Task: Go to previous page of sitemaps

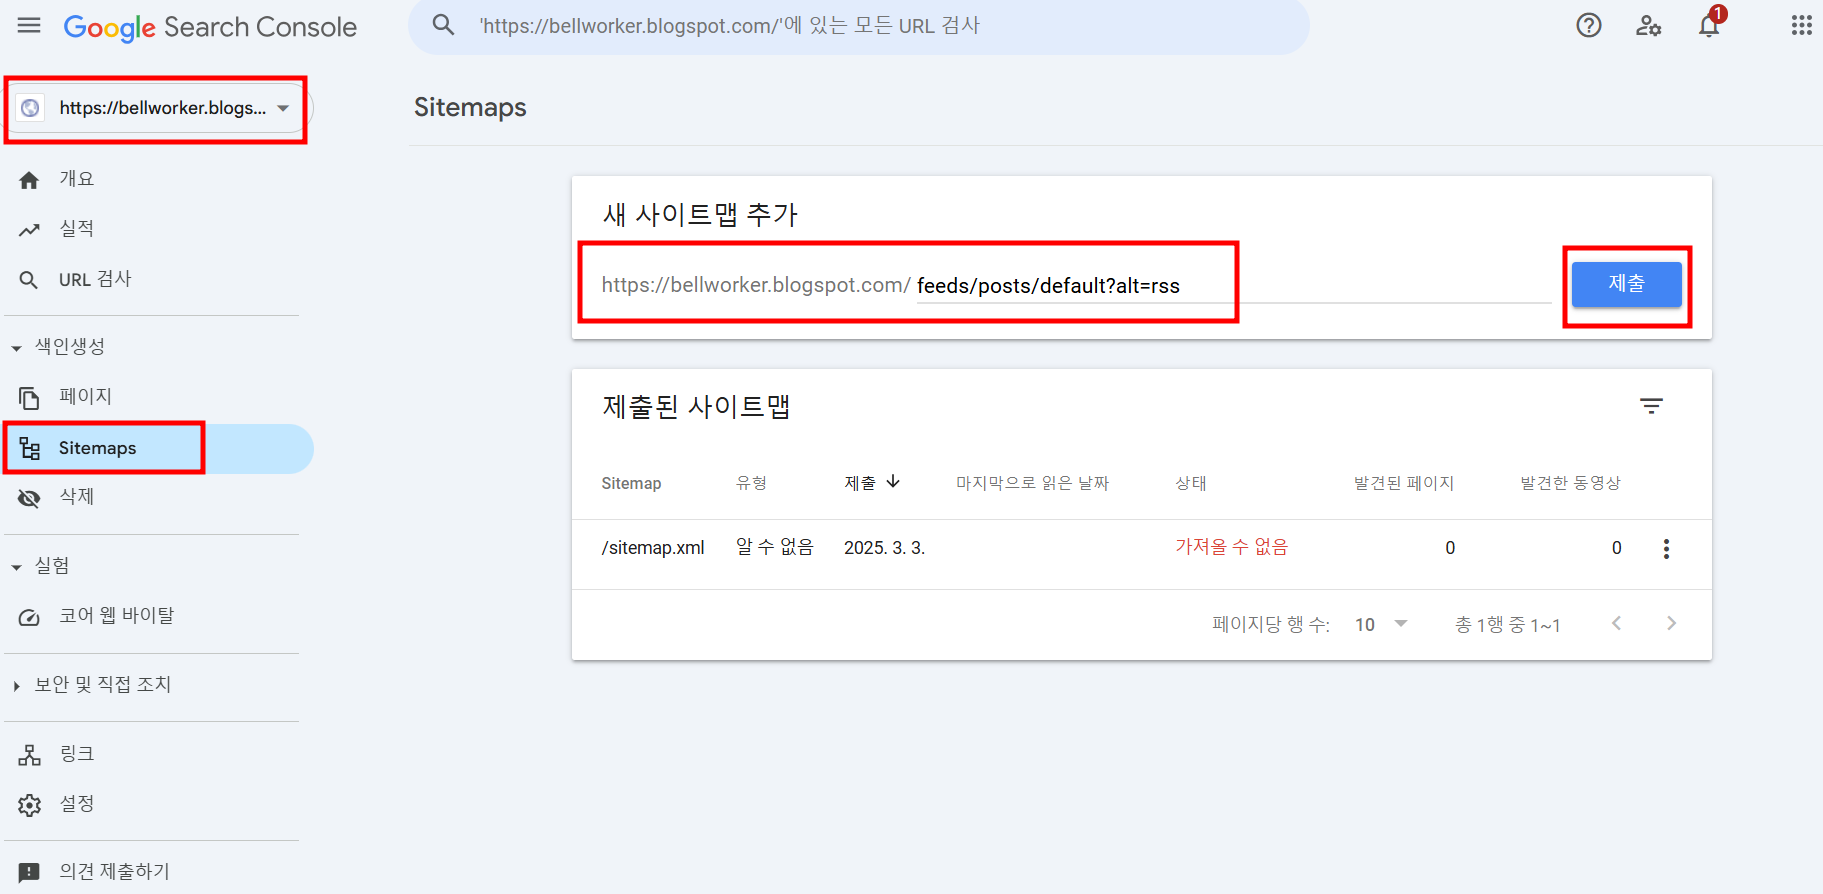Action: click(1616, 623)
